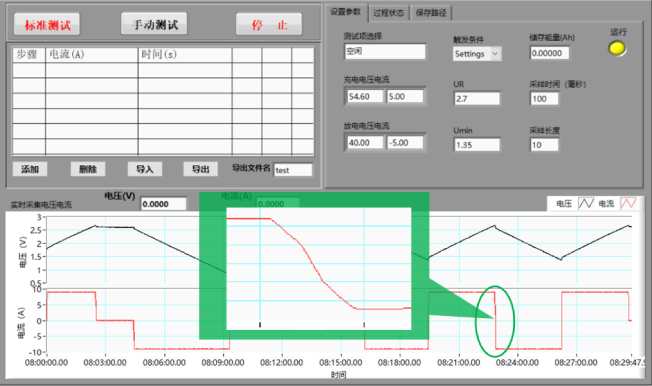Click the 停止 stop button
Screen dimensions: 652x386
tap(269, 25)
